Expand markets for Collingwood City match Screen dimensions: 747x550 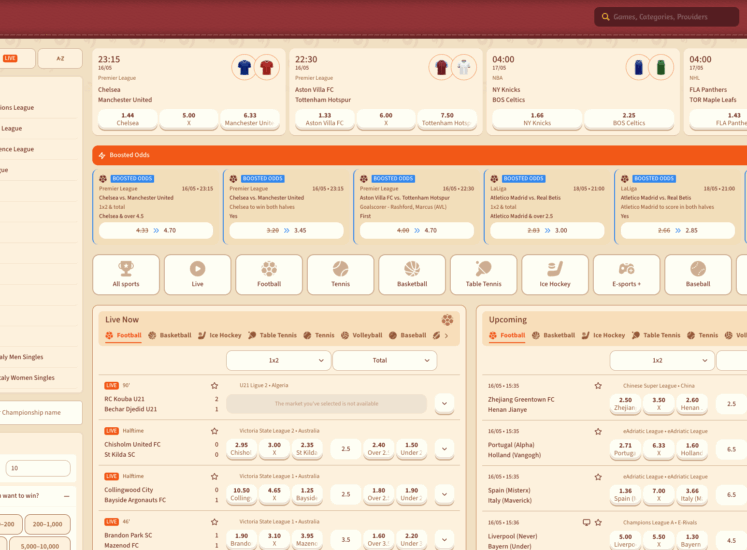tap(444, 494)
